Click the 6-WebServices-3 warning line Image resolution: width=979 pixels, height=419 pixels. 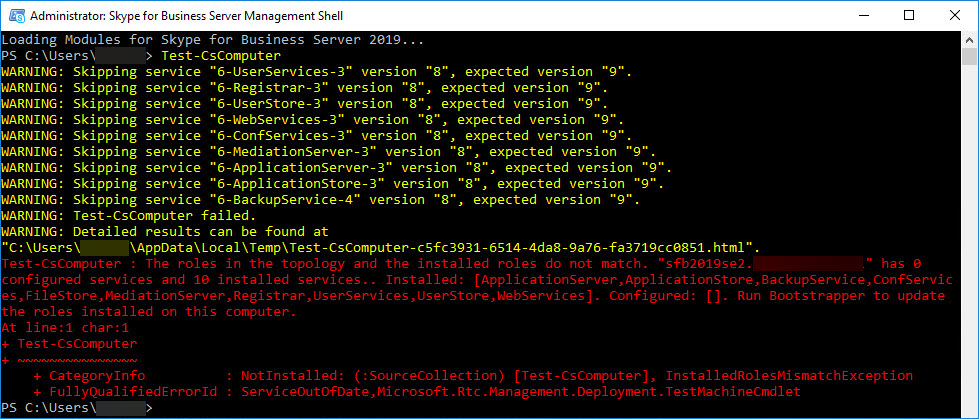coord(313,120)
